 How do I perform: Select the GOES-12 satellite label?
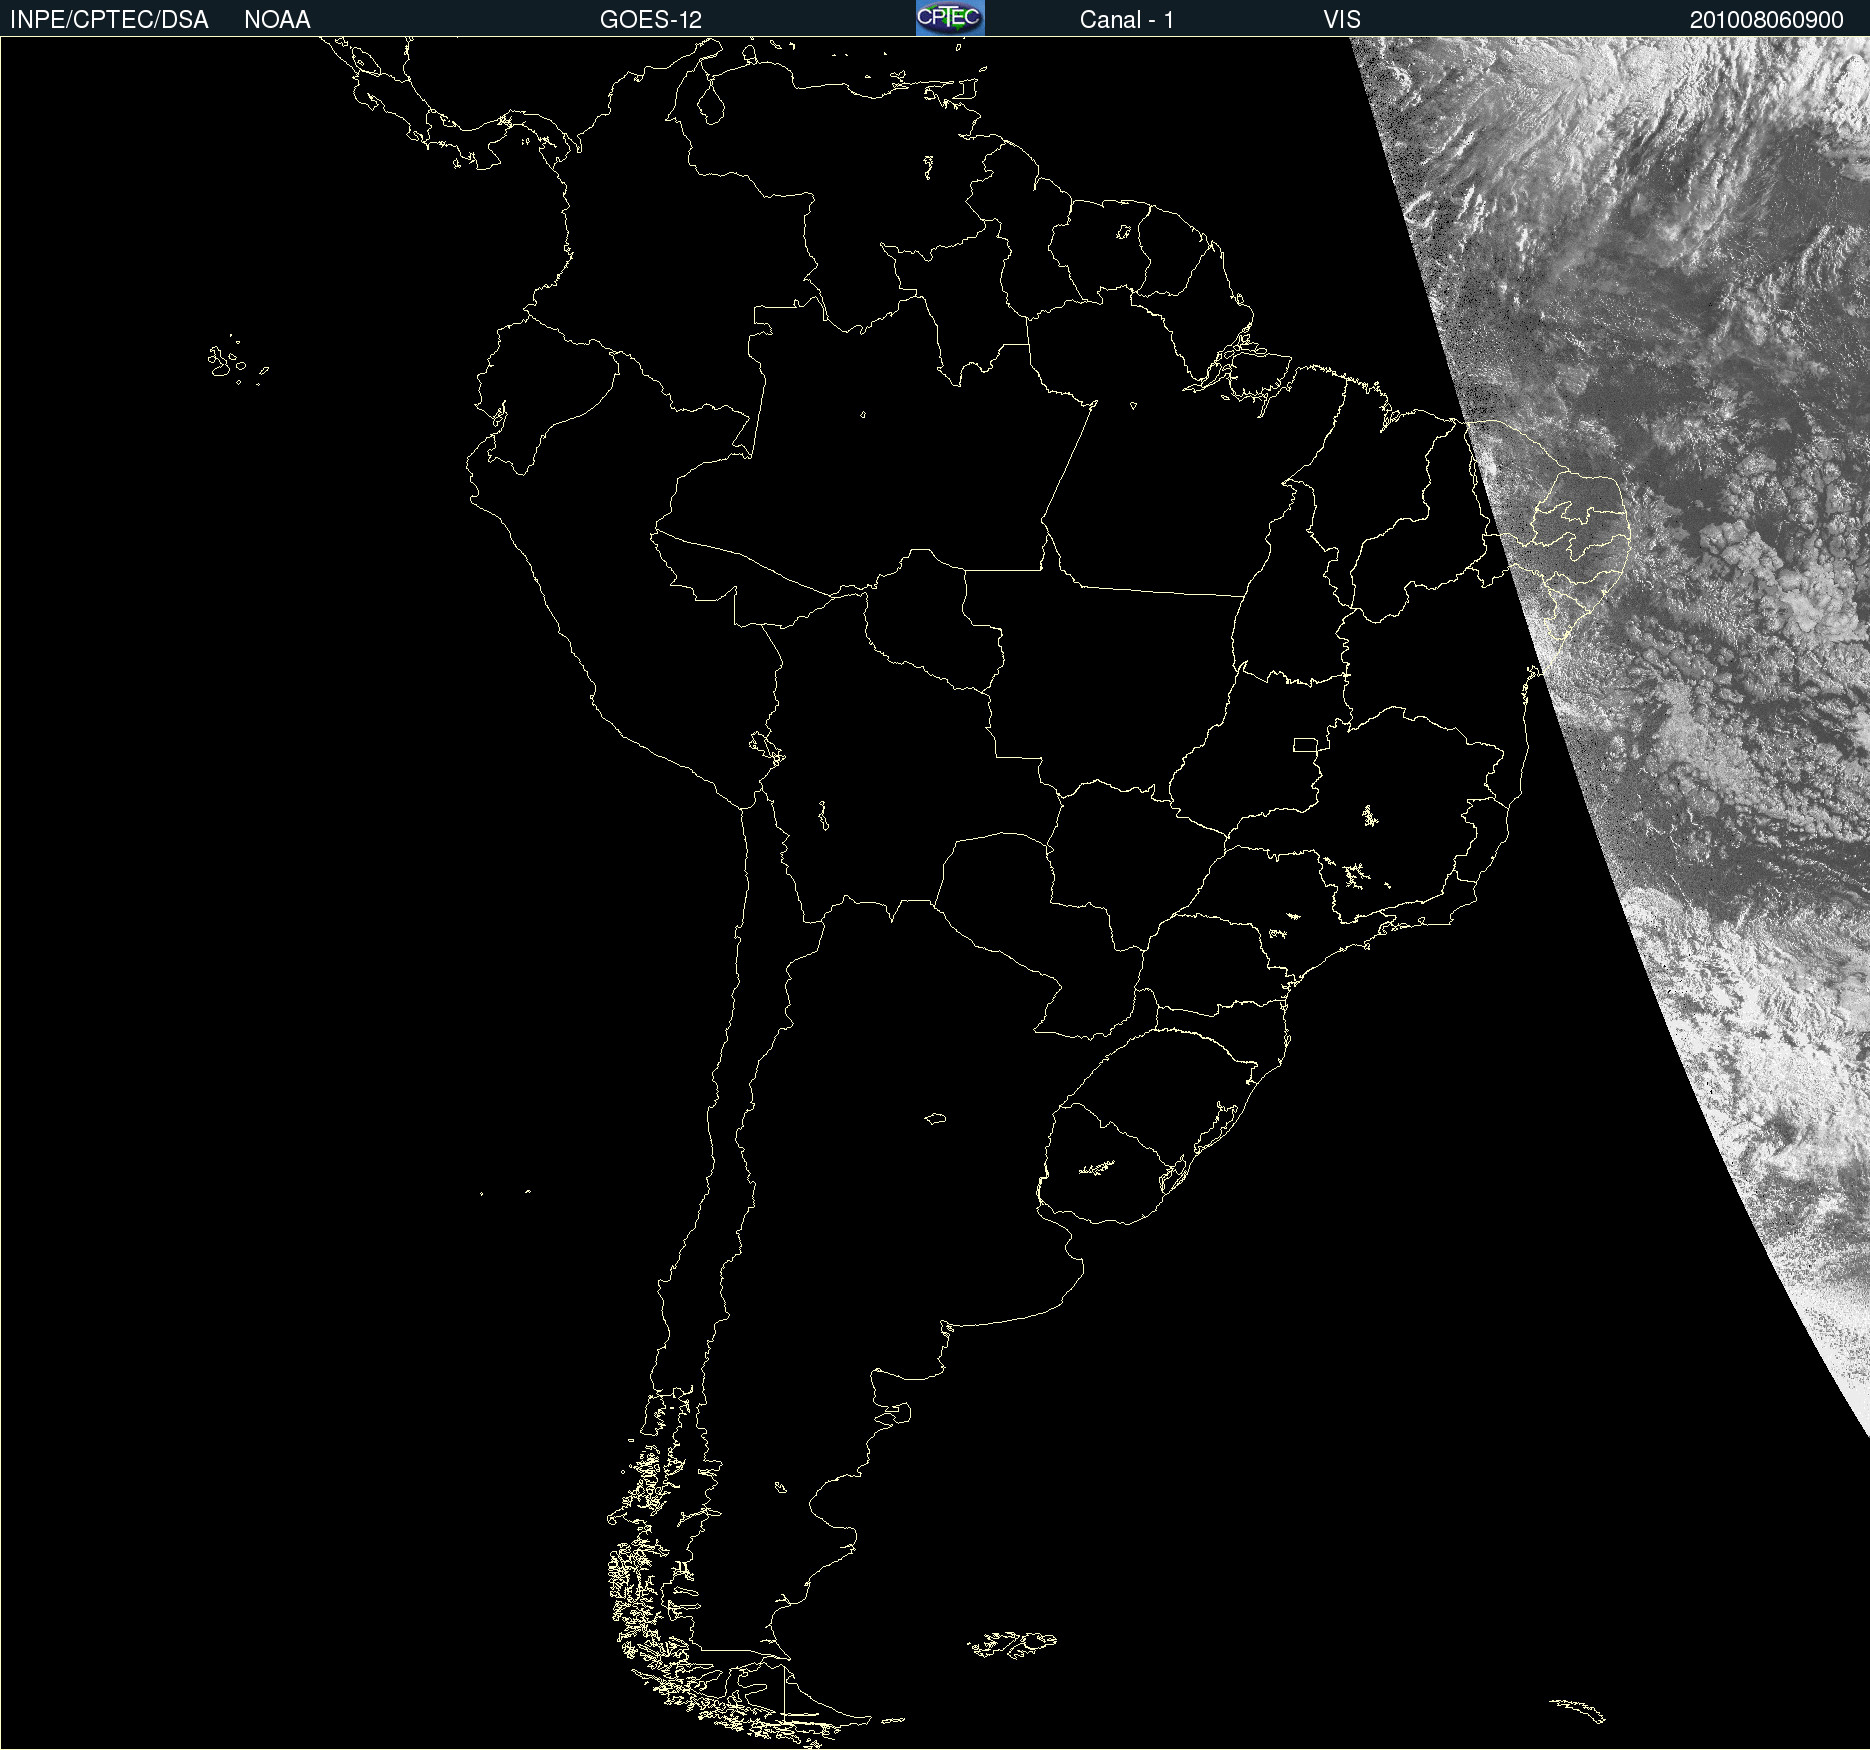coord(651,20)
